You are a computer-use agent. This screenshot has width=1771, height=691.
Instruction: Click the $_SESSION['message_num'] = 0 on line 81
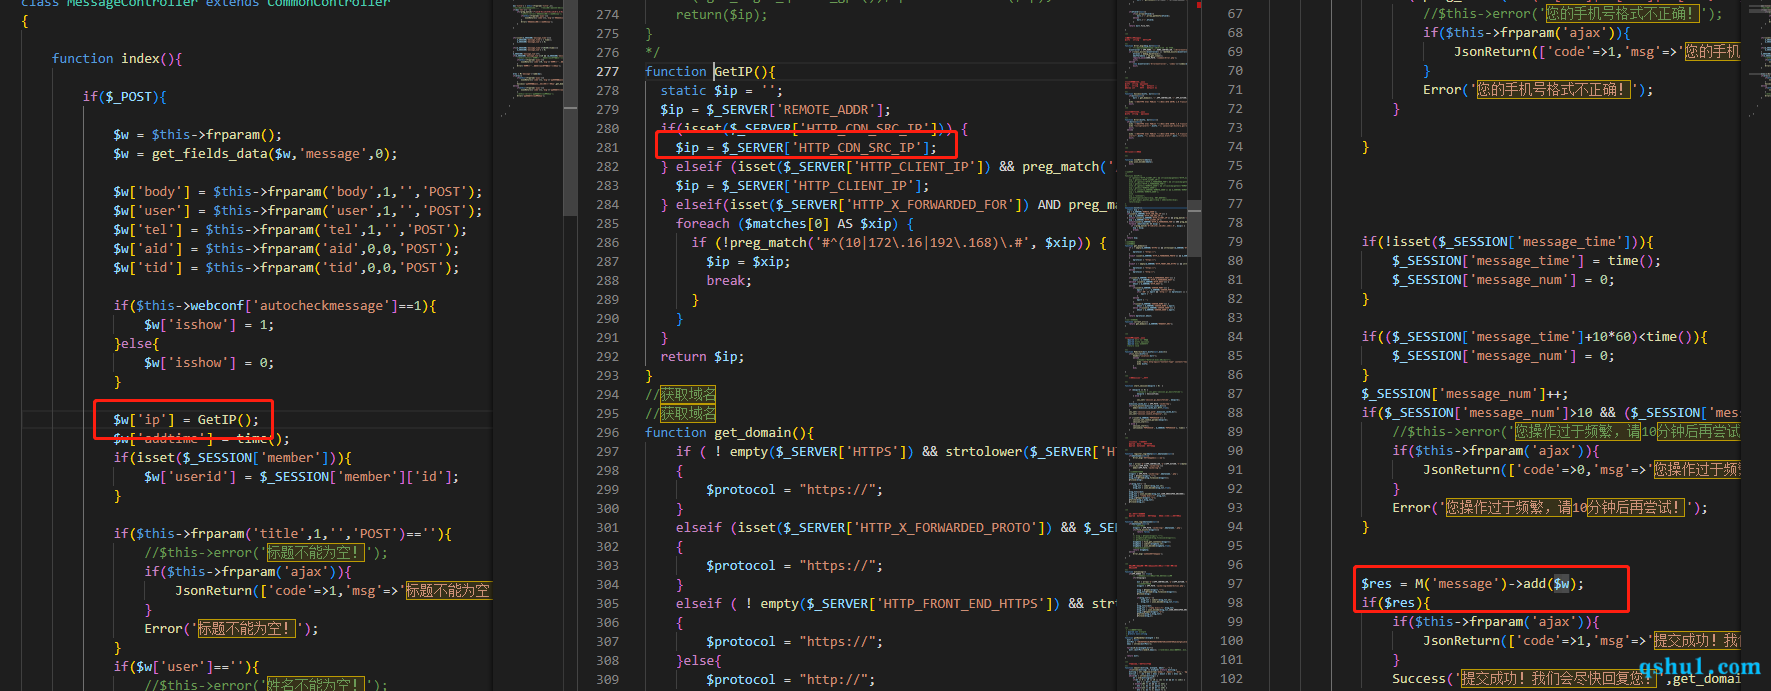coord(1503,279)
